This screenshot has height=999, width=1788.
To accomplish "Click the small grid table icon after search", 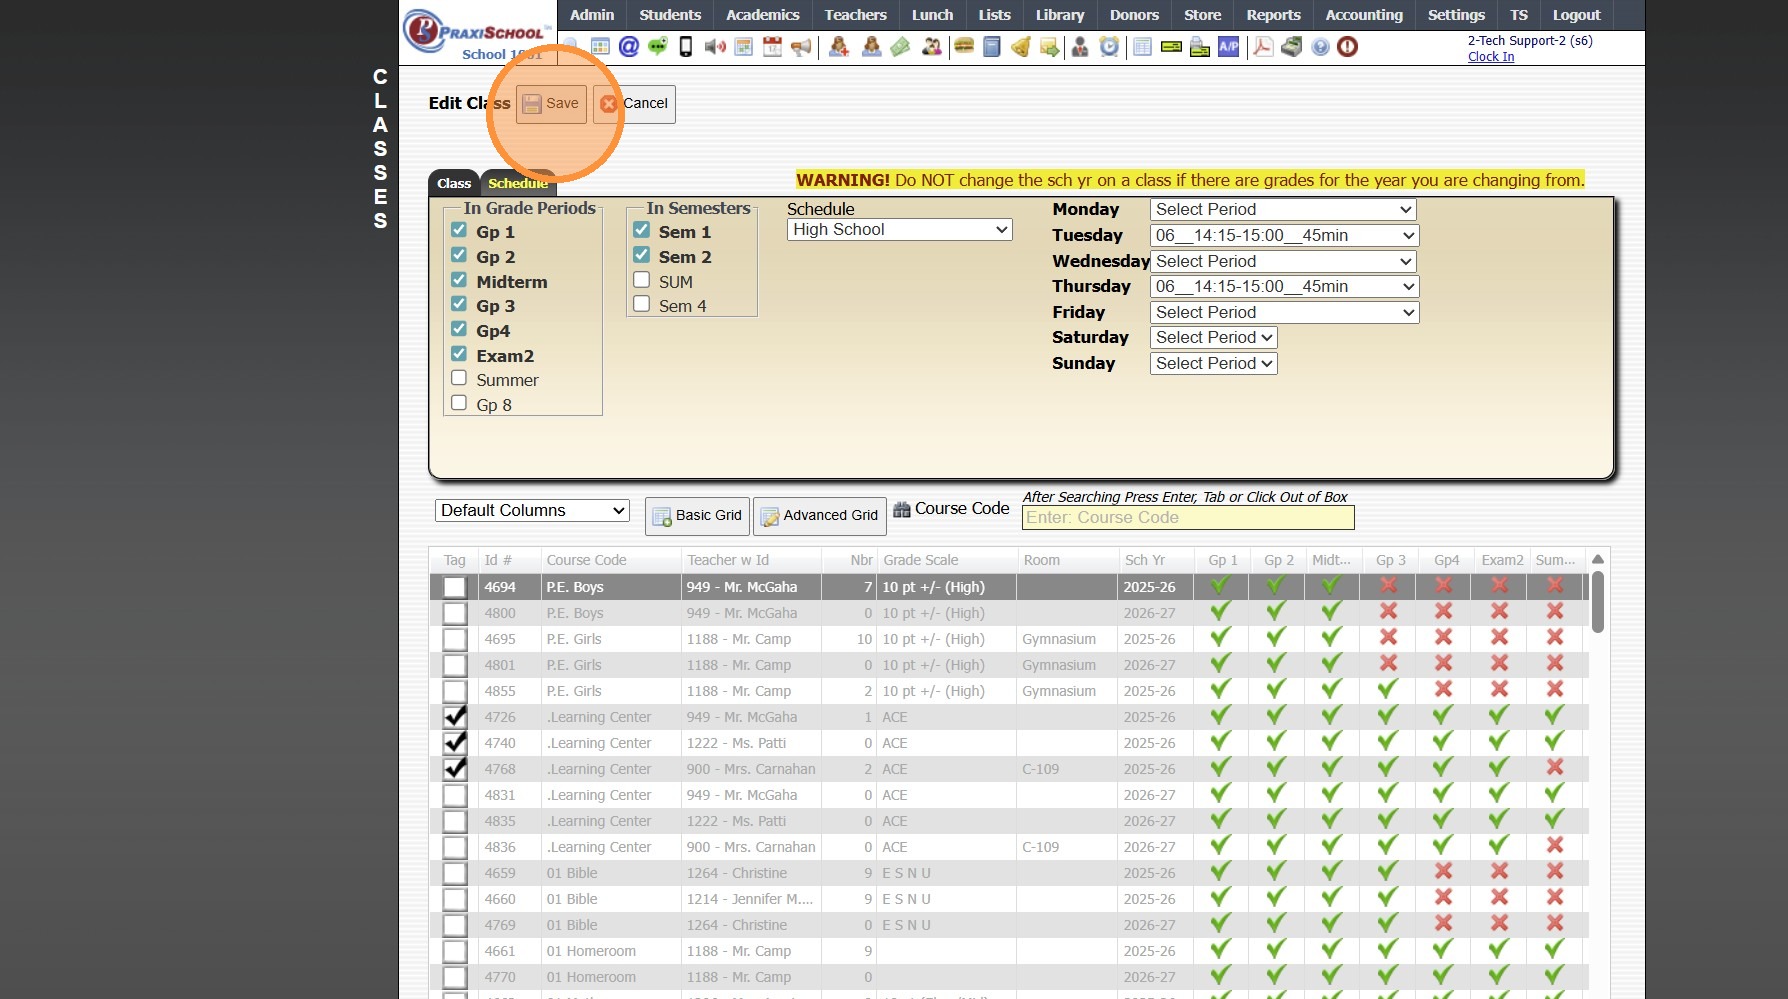I will (600, 46).
